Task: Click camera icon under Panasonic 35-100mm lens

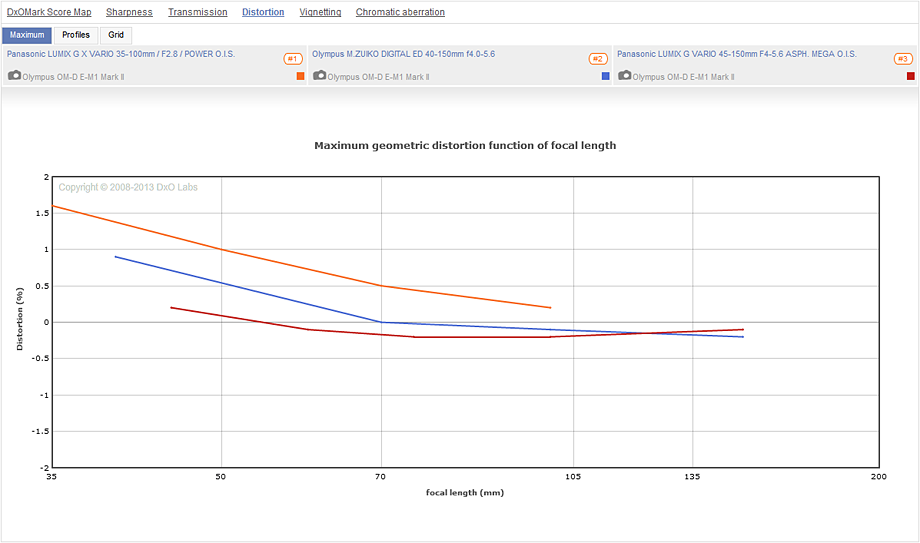Action: 14,76
